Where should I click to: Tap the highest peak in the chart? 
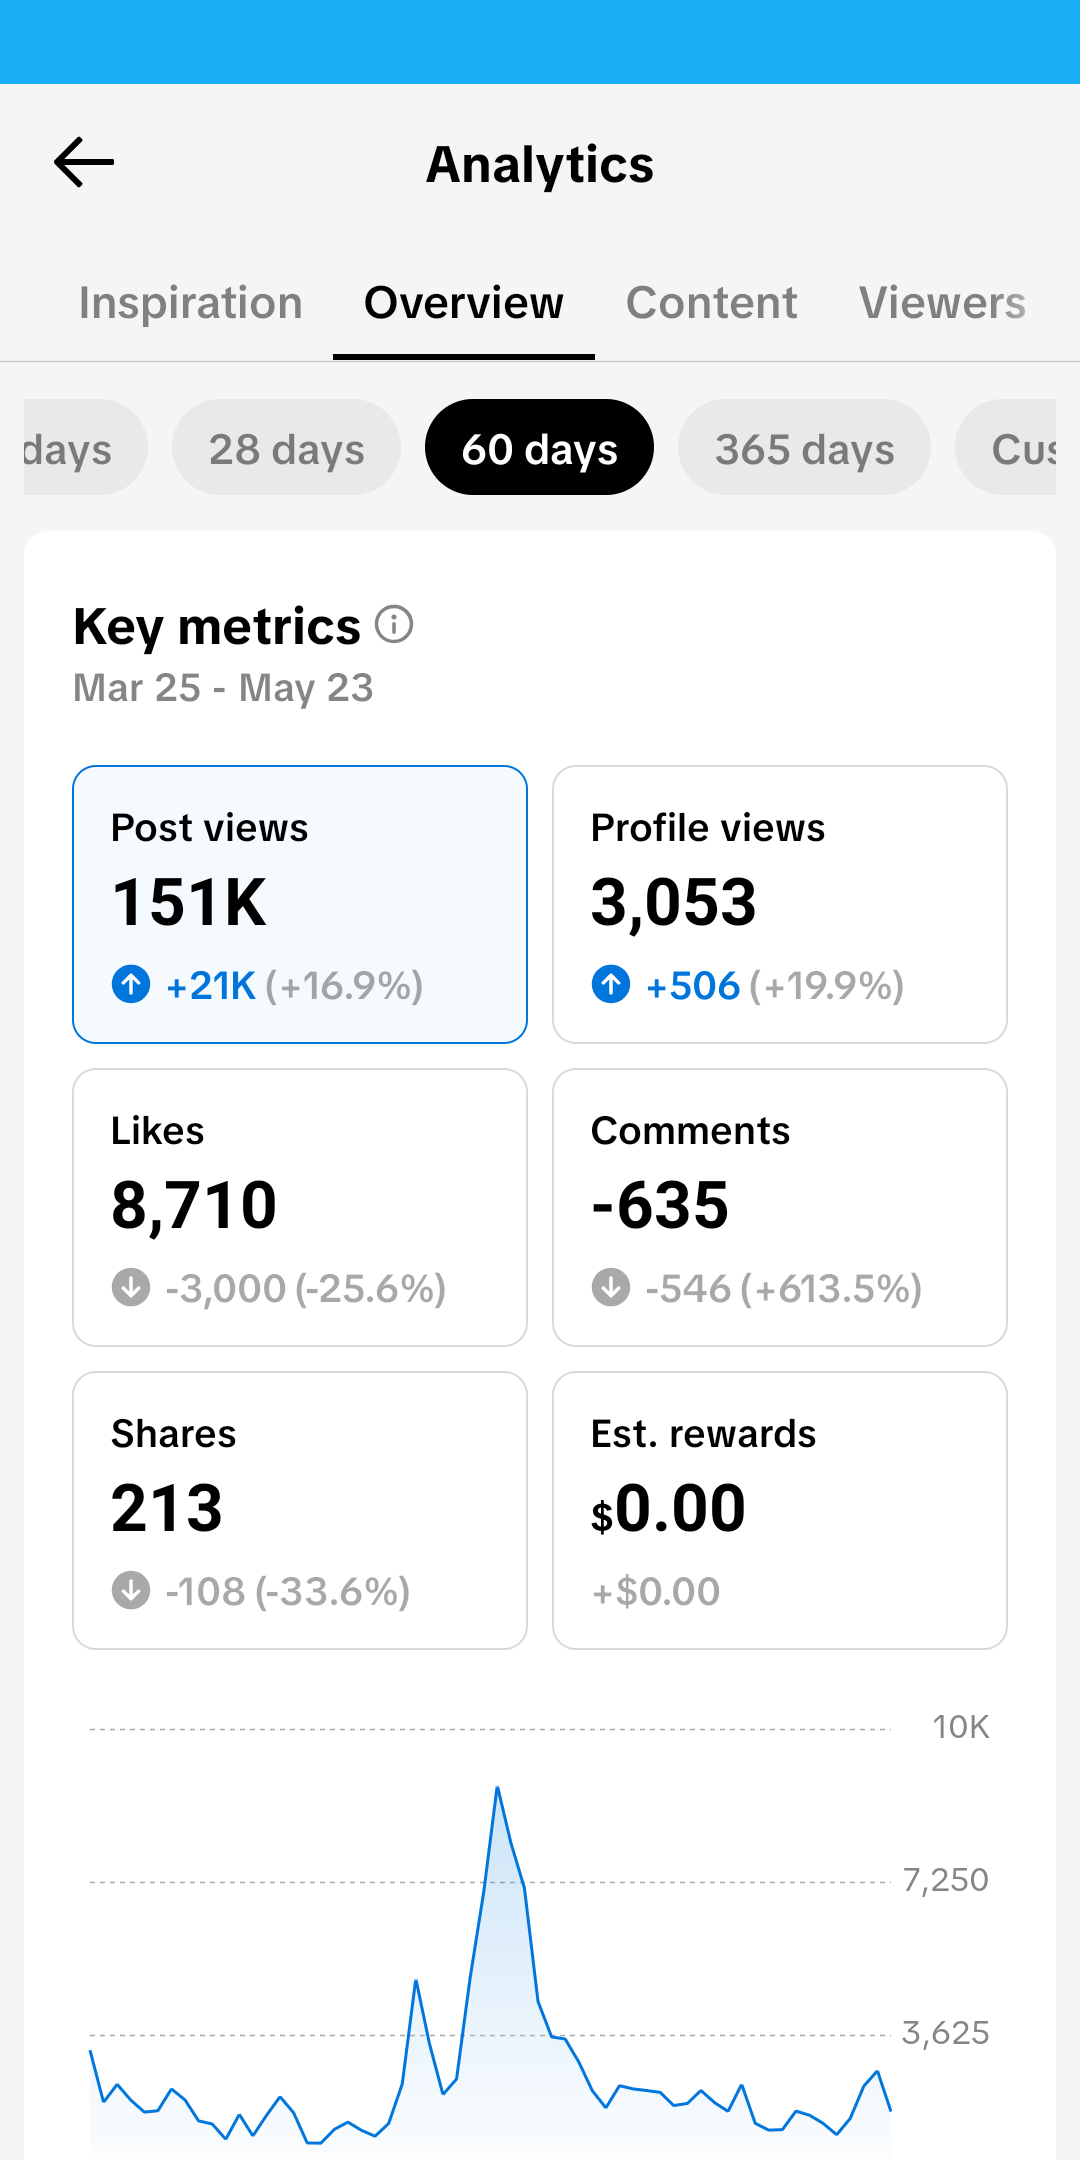coord(497,1788)
